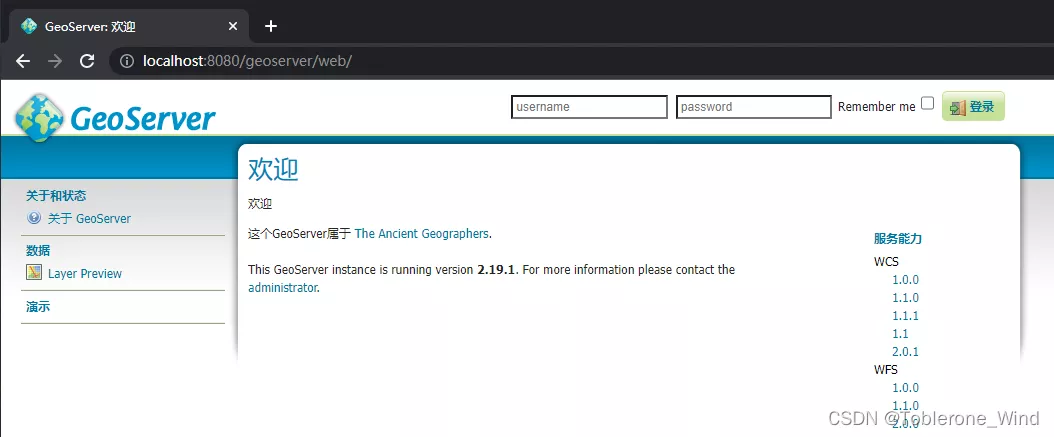Click the 演示 section heading
Screen dimensions: 1054x437
click(x=38, y=307)
